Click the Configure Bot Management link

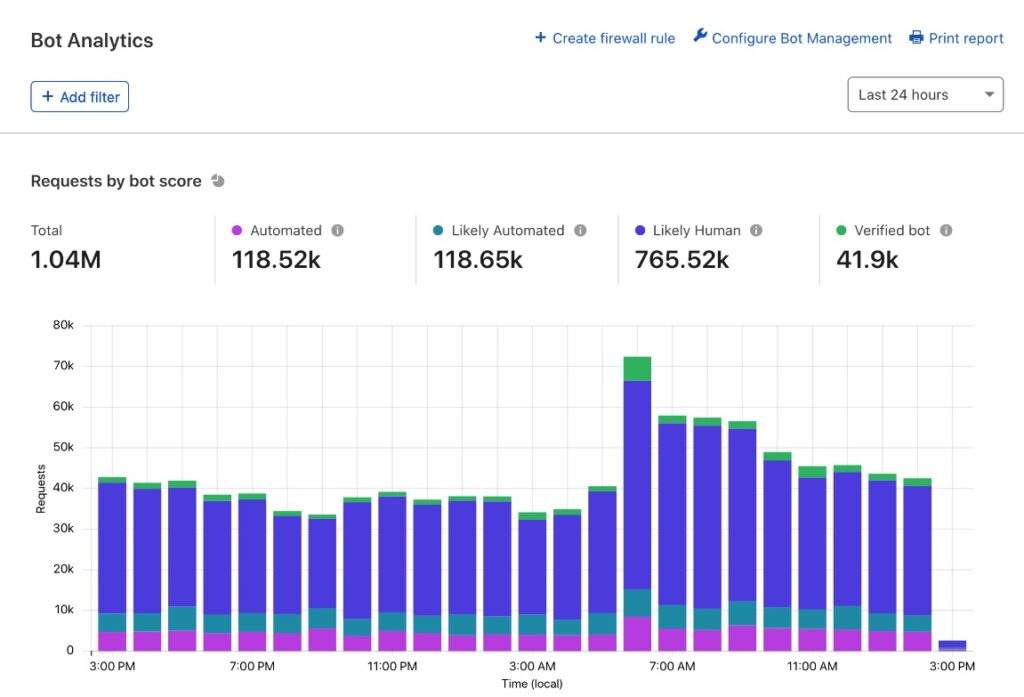801,37
